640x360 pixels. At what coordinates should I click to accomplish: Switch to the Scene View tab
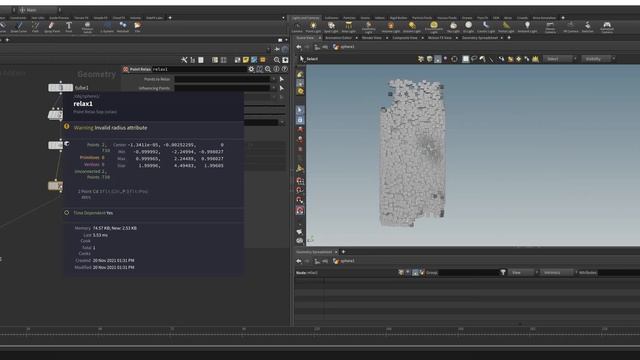tap(305, 38)
